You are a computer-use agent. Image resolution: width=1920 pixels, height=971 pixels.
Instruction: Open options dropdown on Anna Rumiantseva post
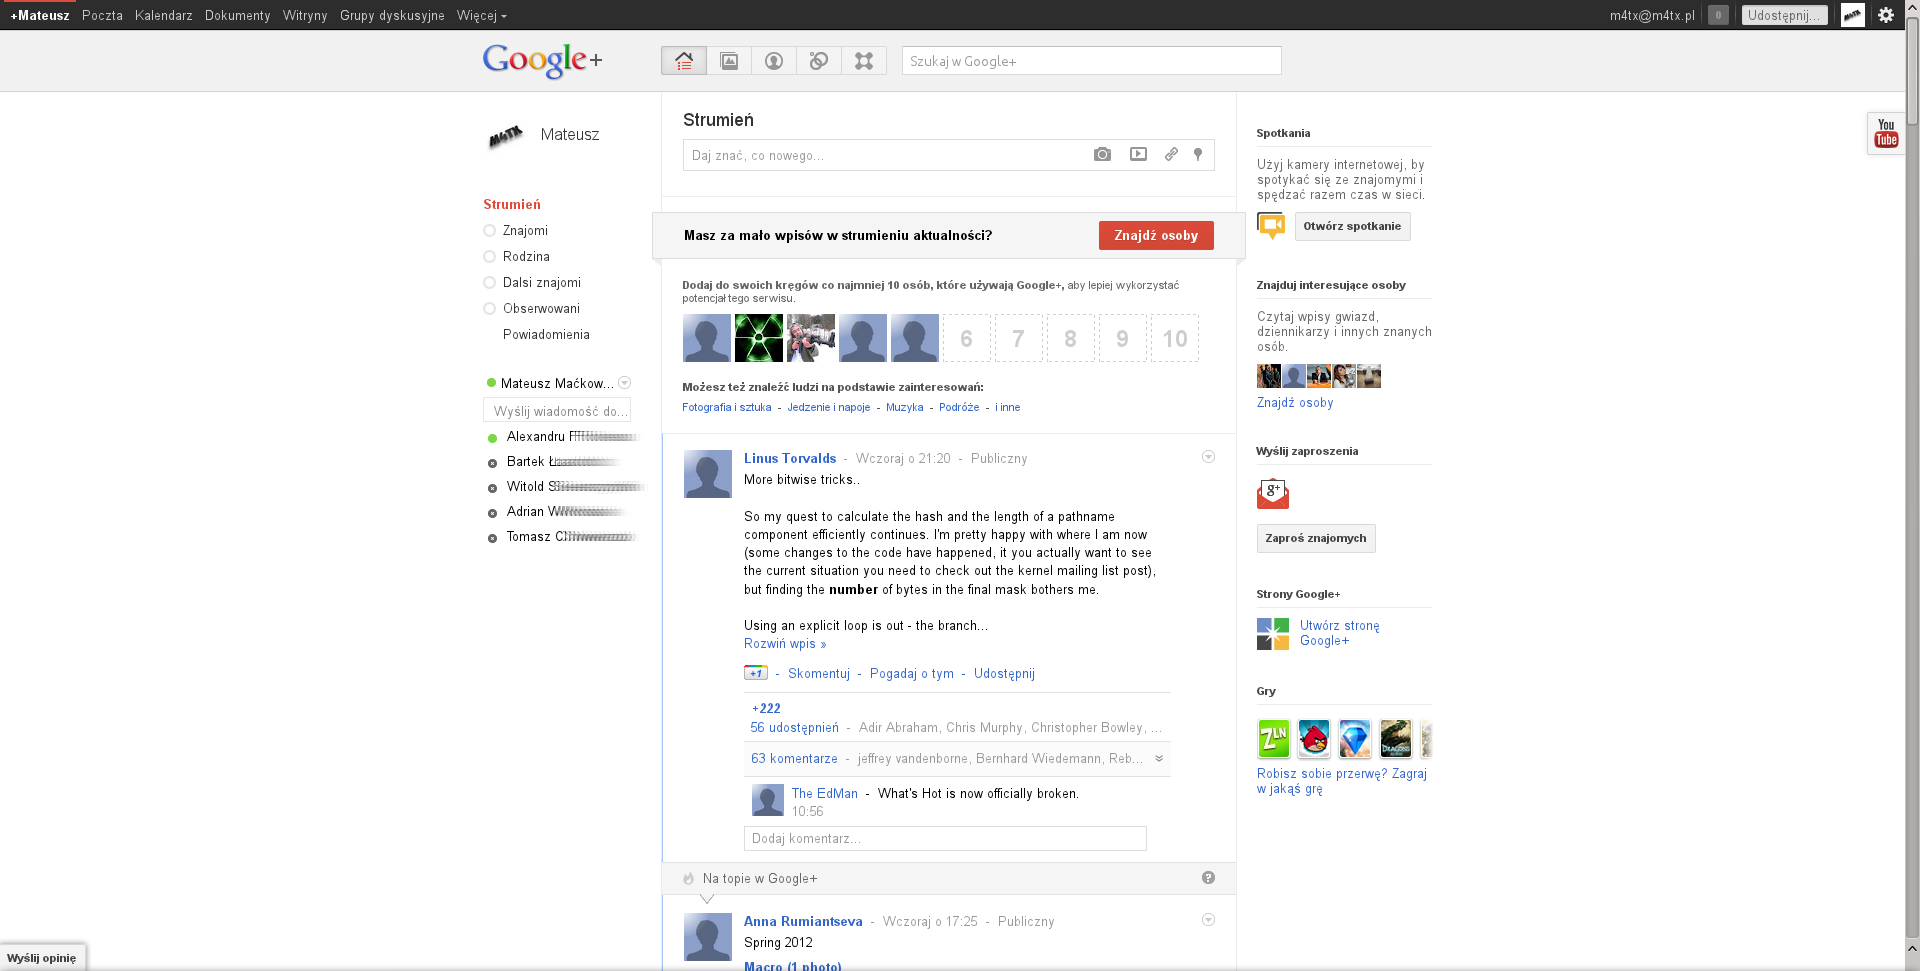tap(1208, 920)
